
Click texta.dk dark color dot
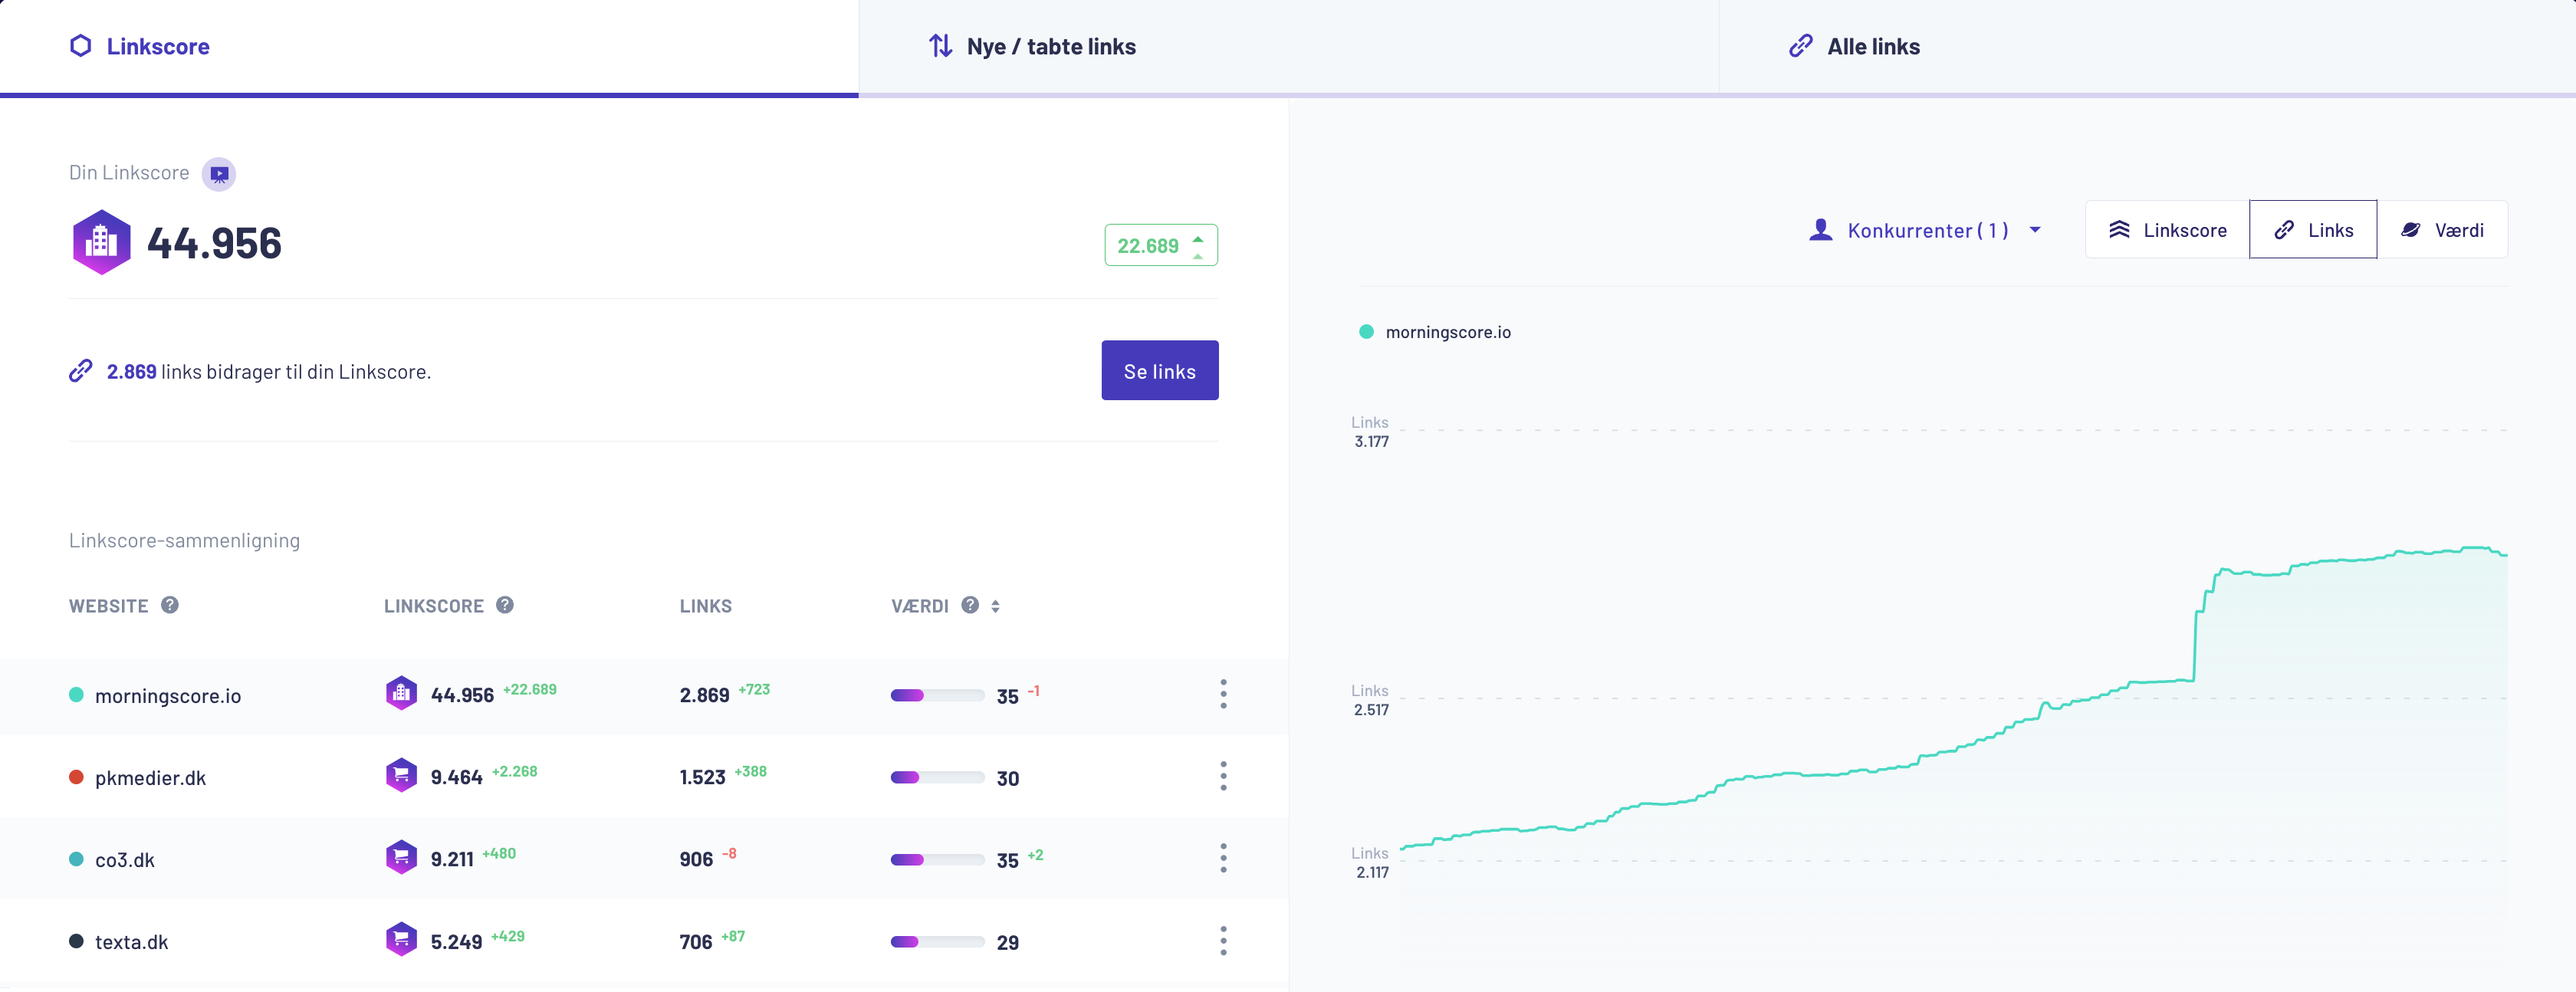(76, 941)
